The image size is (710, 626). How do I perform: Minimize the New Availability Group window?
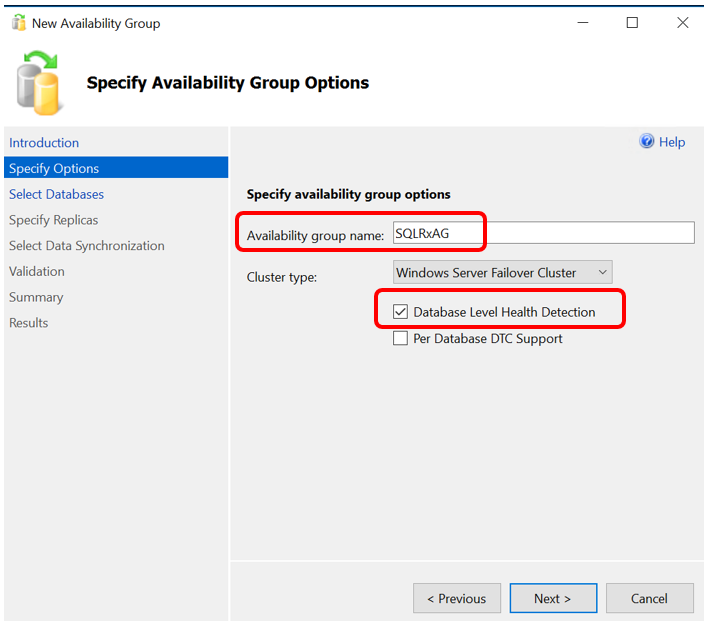[x=583, y=22]
